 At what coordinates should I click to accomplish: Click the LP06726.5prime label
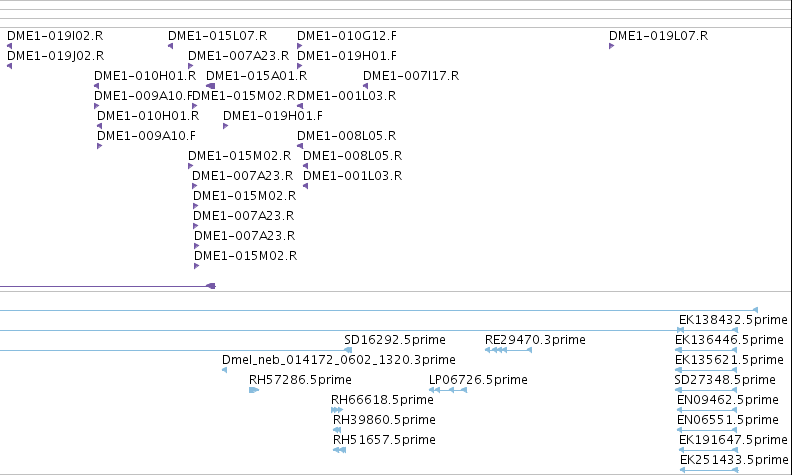(x=478, y=379)
